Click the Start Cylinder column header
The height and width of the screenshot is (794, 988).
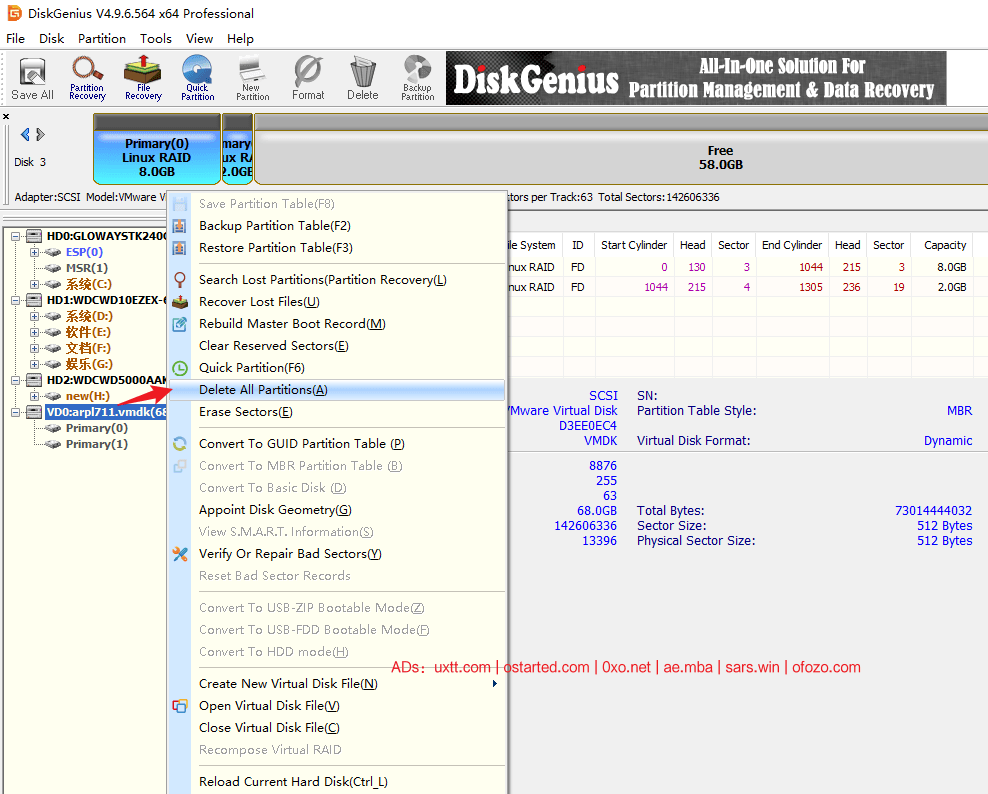click(634, 245)
